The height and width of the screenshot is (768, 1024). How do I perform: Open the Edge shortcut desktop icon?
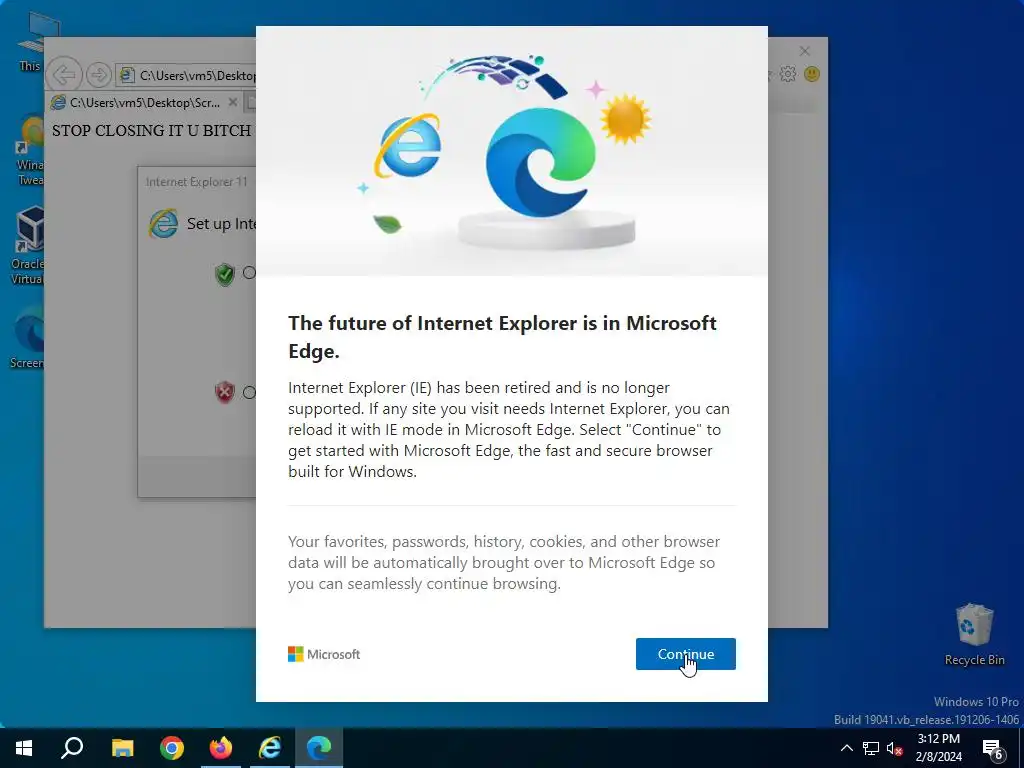pyautogui.click(x=27, y=338)
